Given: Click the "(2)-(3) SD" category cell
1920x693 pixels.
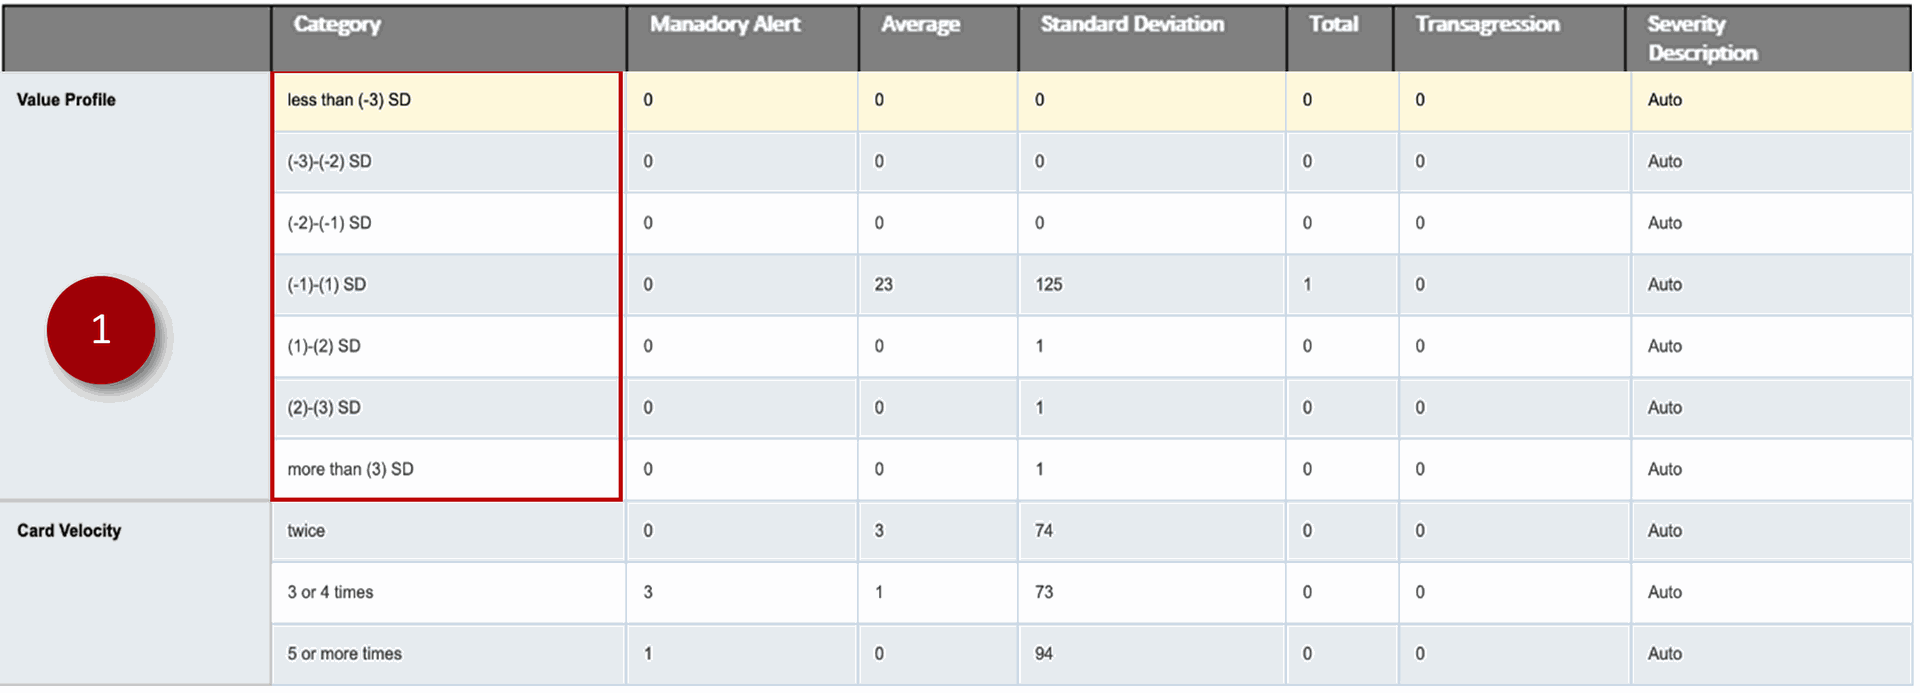Looking at the screenshot, I should coord(324,408).
